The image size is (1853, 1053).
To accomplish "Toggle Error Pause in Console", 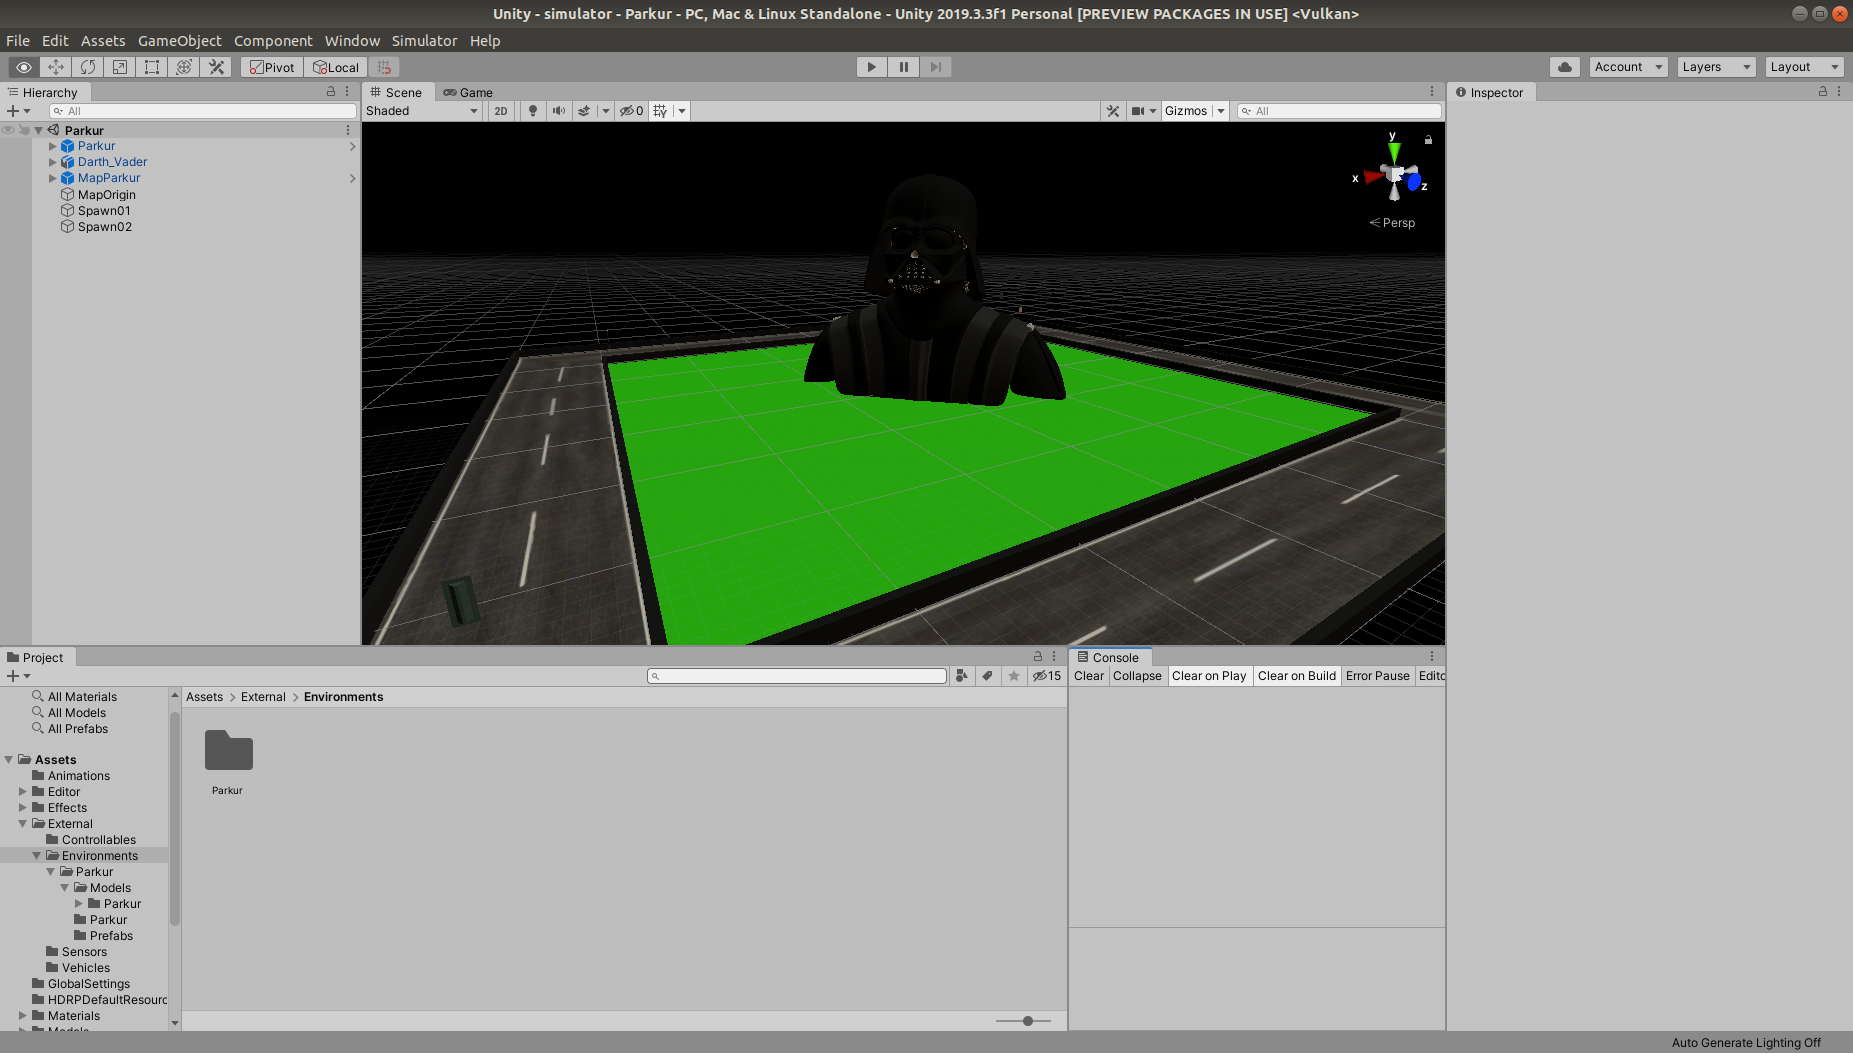I will tap(1377, 676).
